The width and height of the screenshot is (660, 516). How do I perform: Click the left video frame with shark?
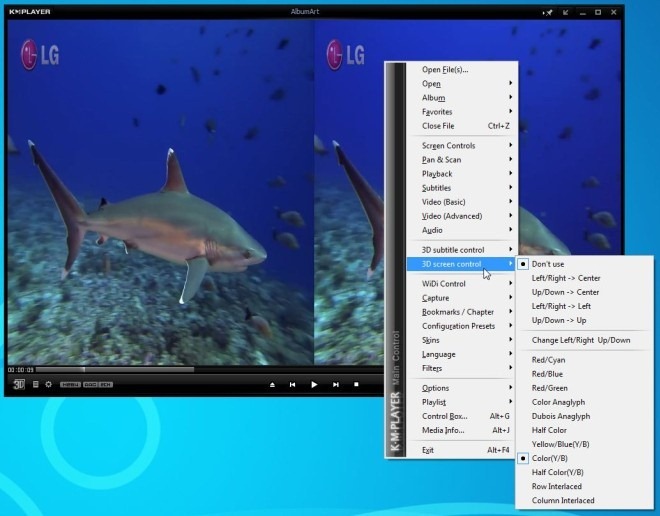click(x=161, y=192)
